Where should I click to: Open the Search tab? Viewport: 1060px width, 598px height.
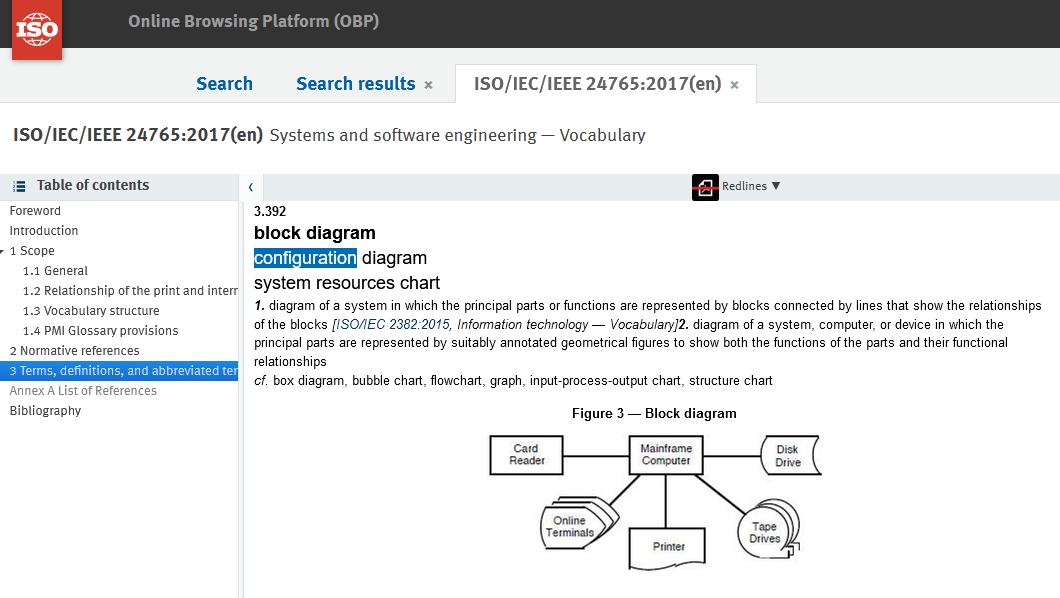tap(224, 84)
